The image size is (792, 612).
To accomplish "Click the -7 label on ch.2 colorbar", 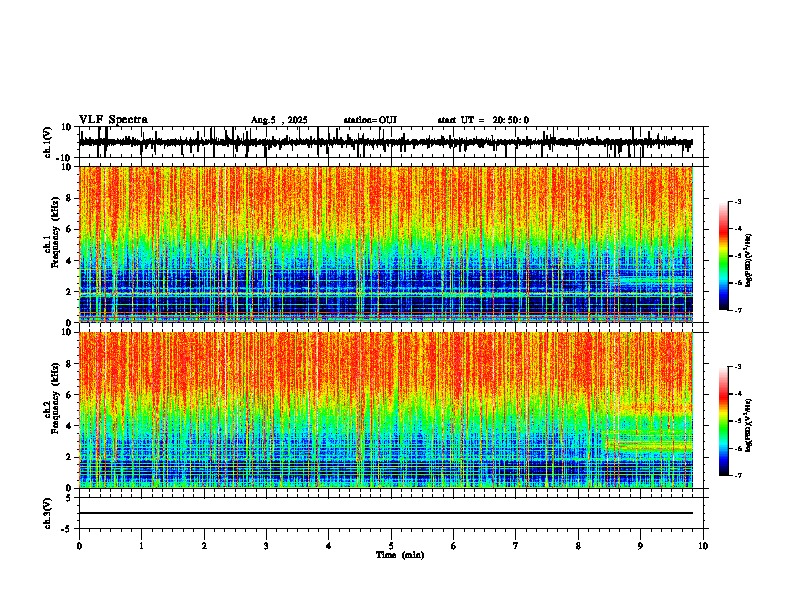I will 738,475.
